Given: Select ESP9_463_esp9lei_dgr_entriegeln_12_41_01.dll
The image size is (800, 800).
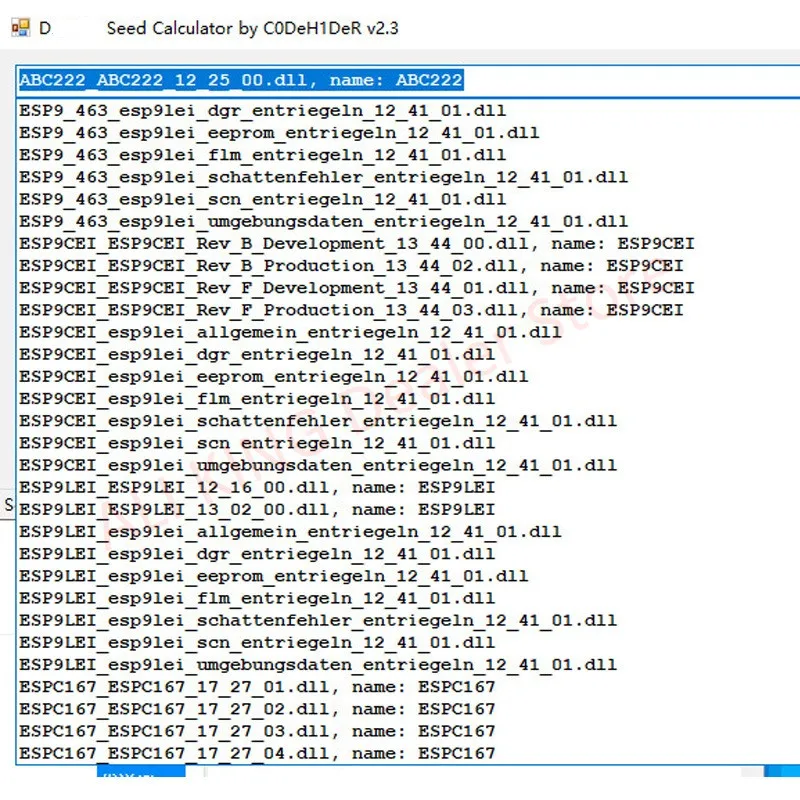Looking at the screenshot, I should coord(263,111).
